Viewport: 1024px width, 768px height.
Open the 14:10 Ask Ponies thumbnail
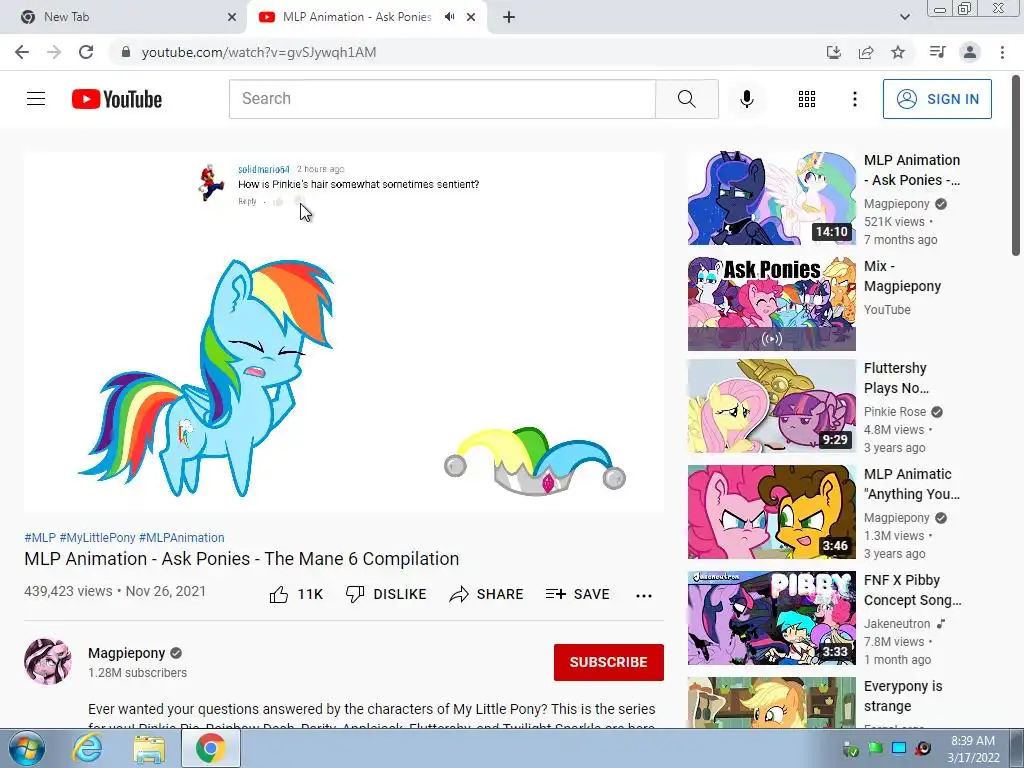pos(771,198)
